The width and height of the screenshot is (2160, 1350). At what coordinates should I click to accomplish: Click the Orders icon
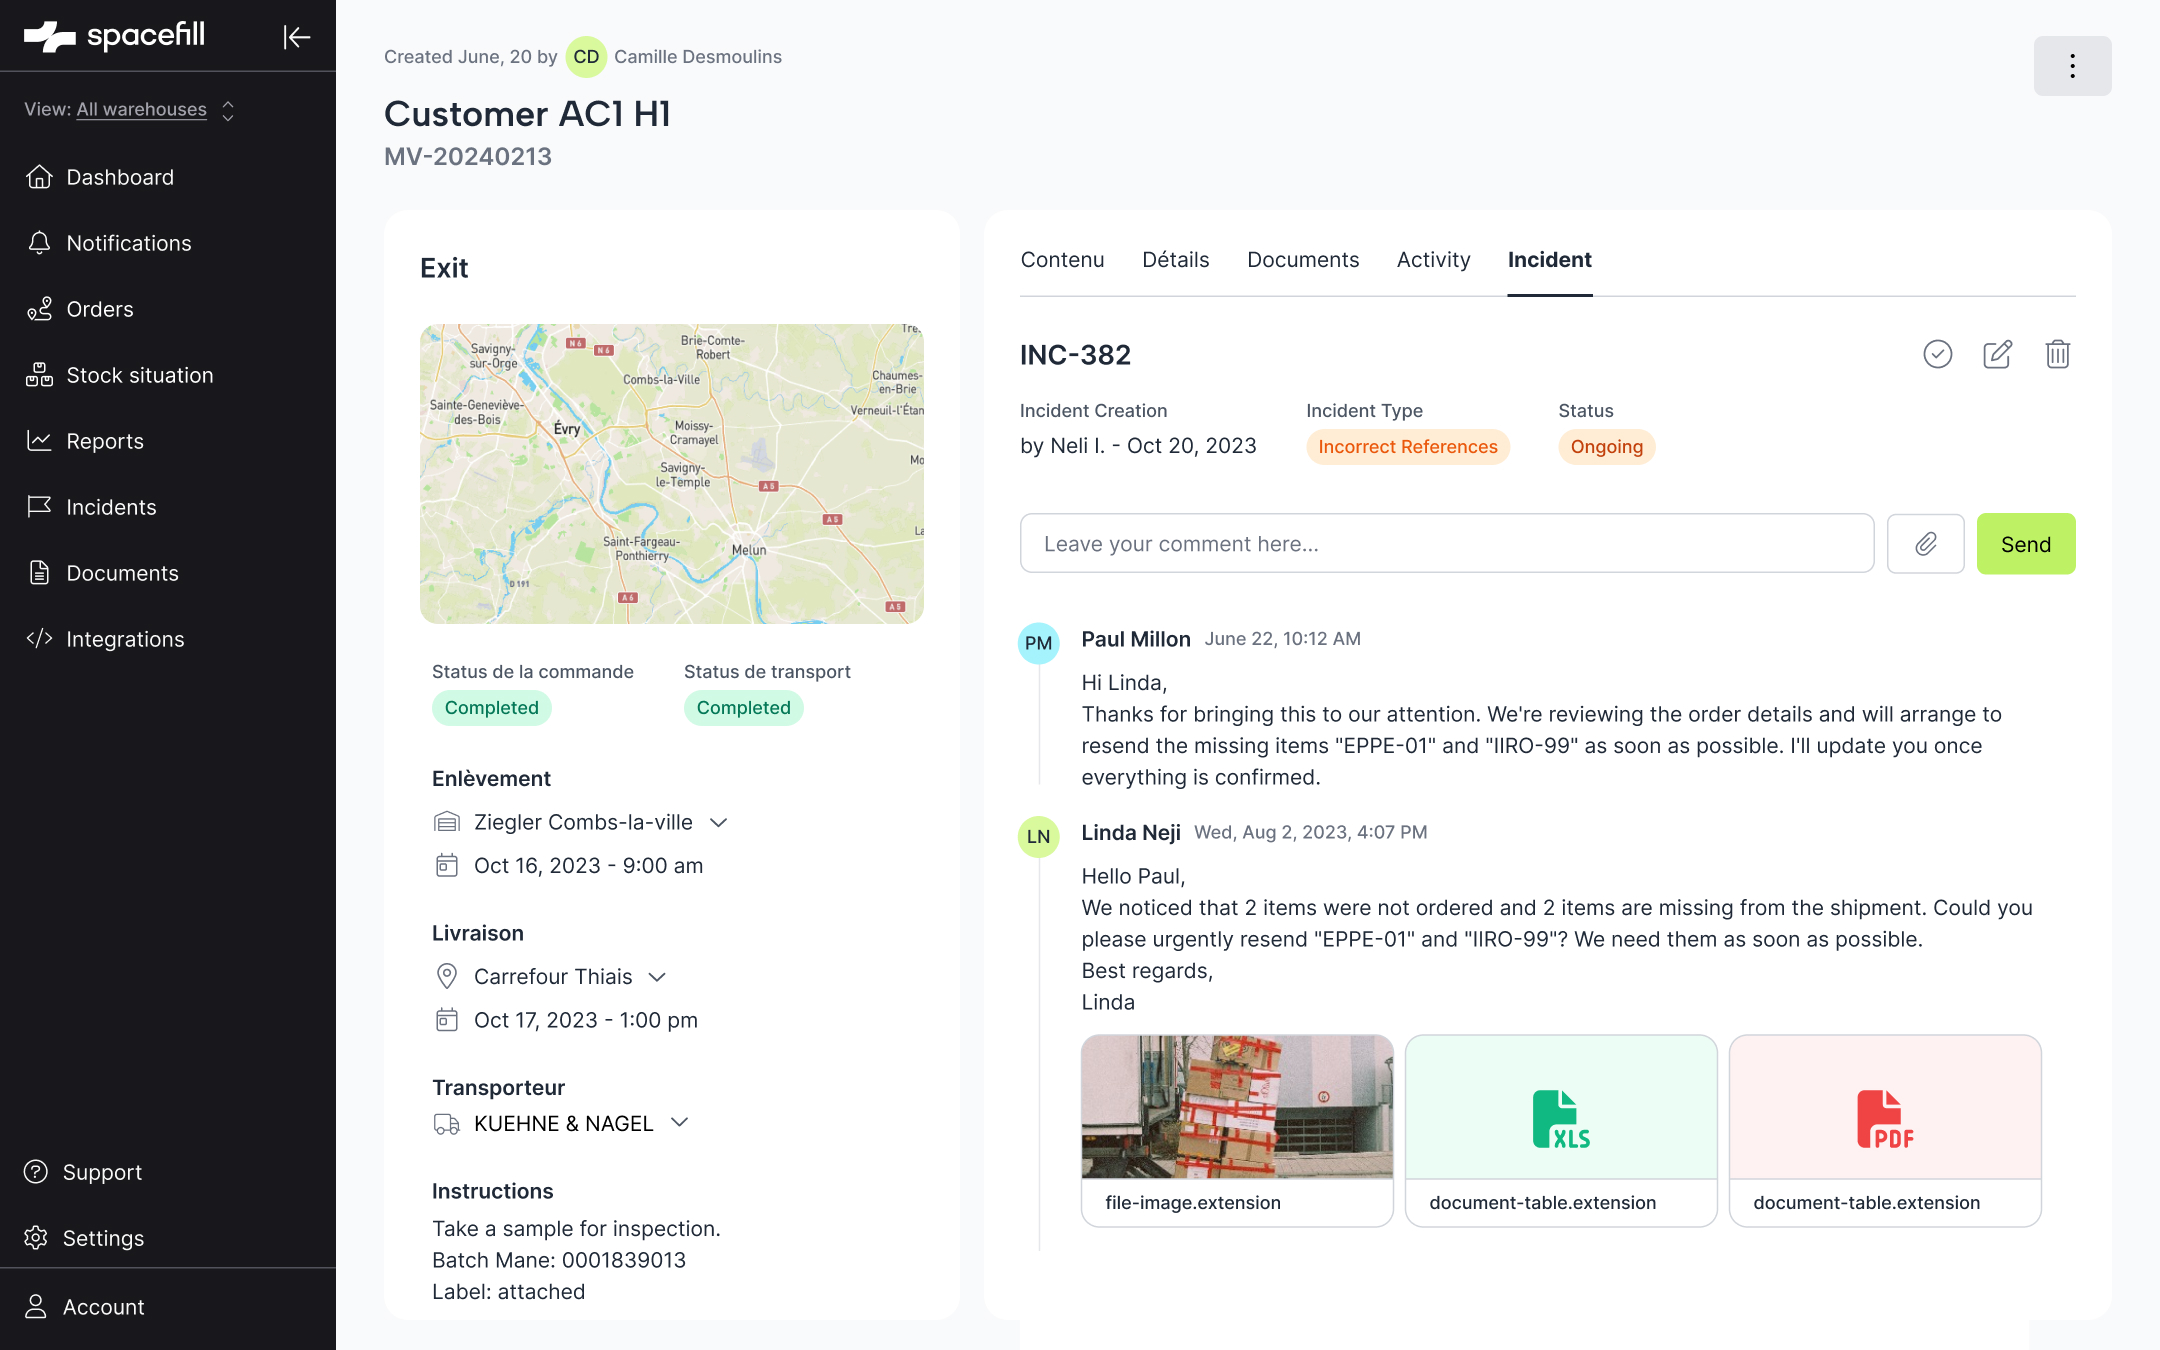coord(39,308)
